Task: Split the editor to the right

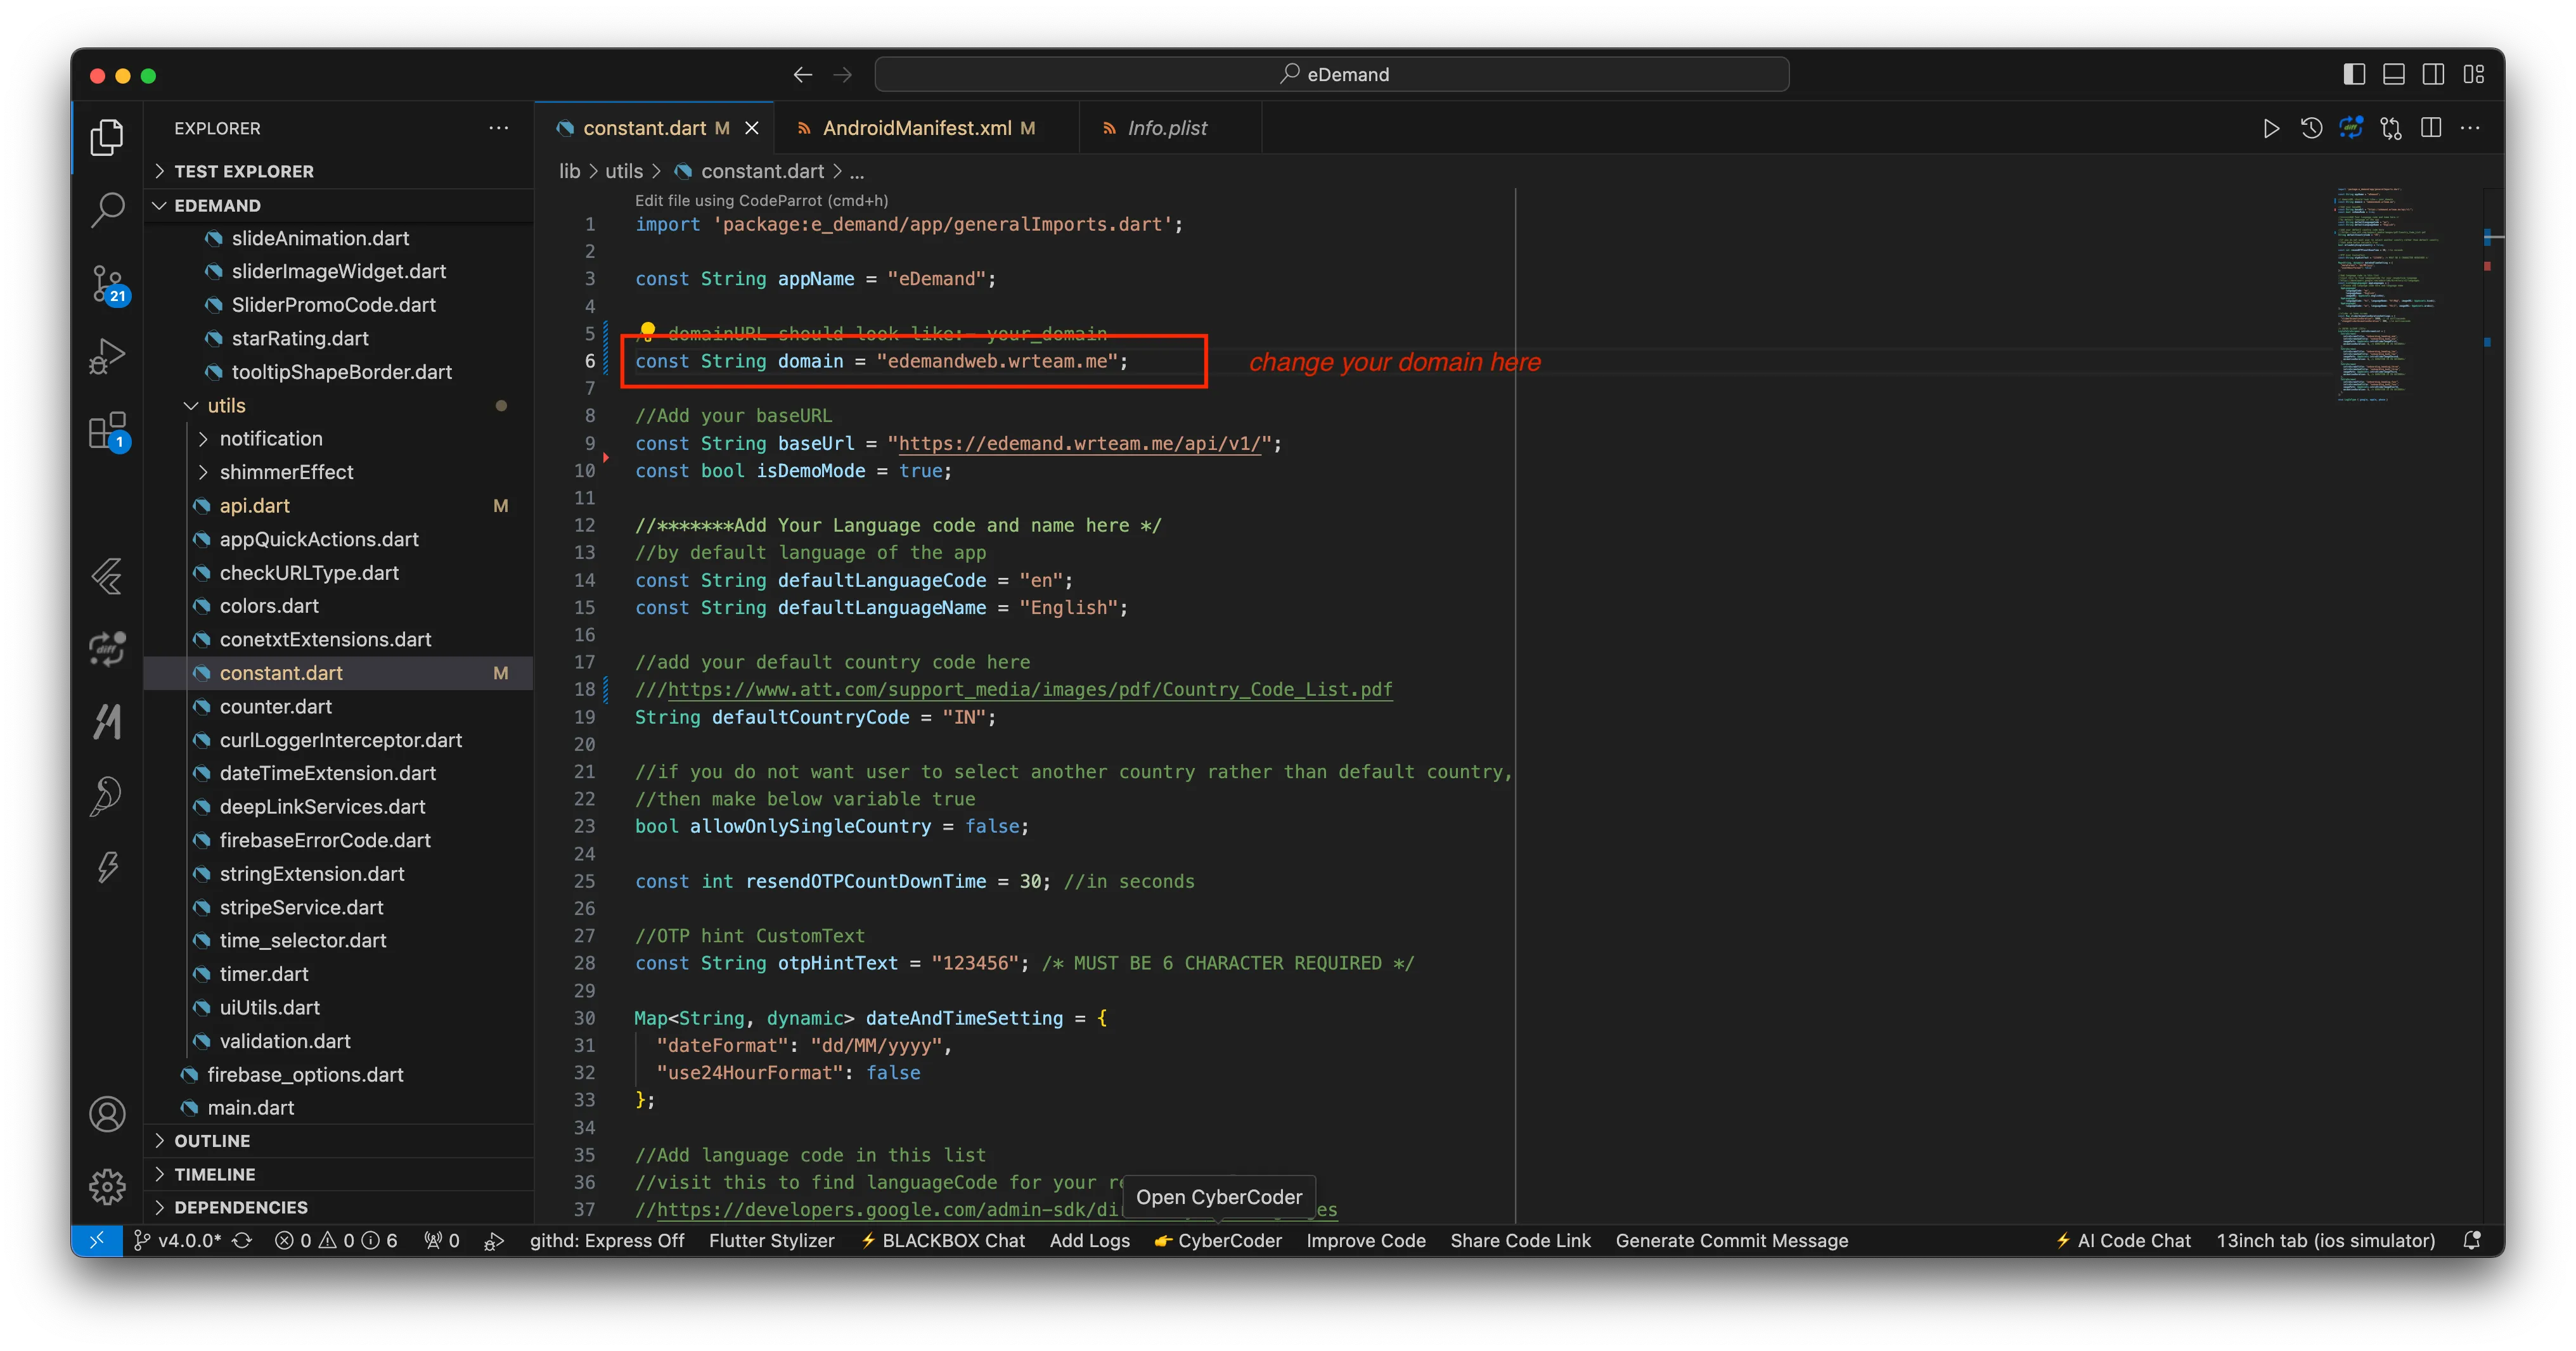Action: coord(2431,128)
